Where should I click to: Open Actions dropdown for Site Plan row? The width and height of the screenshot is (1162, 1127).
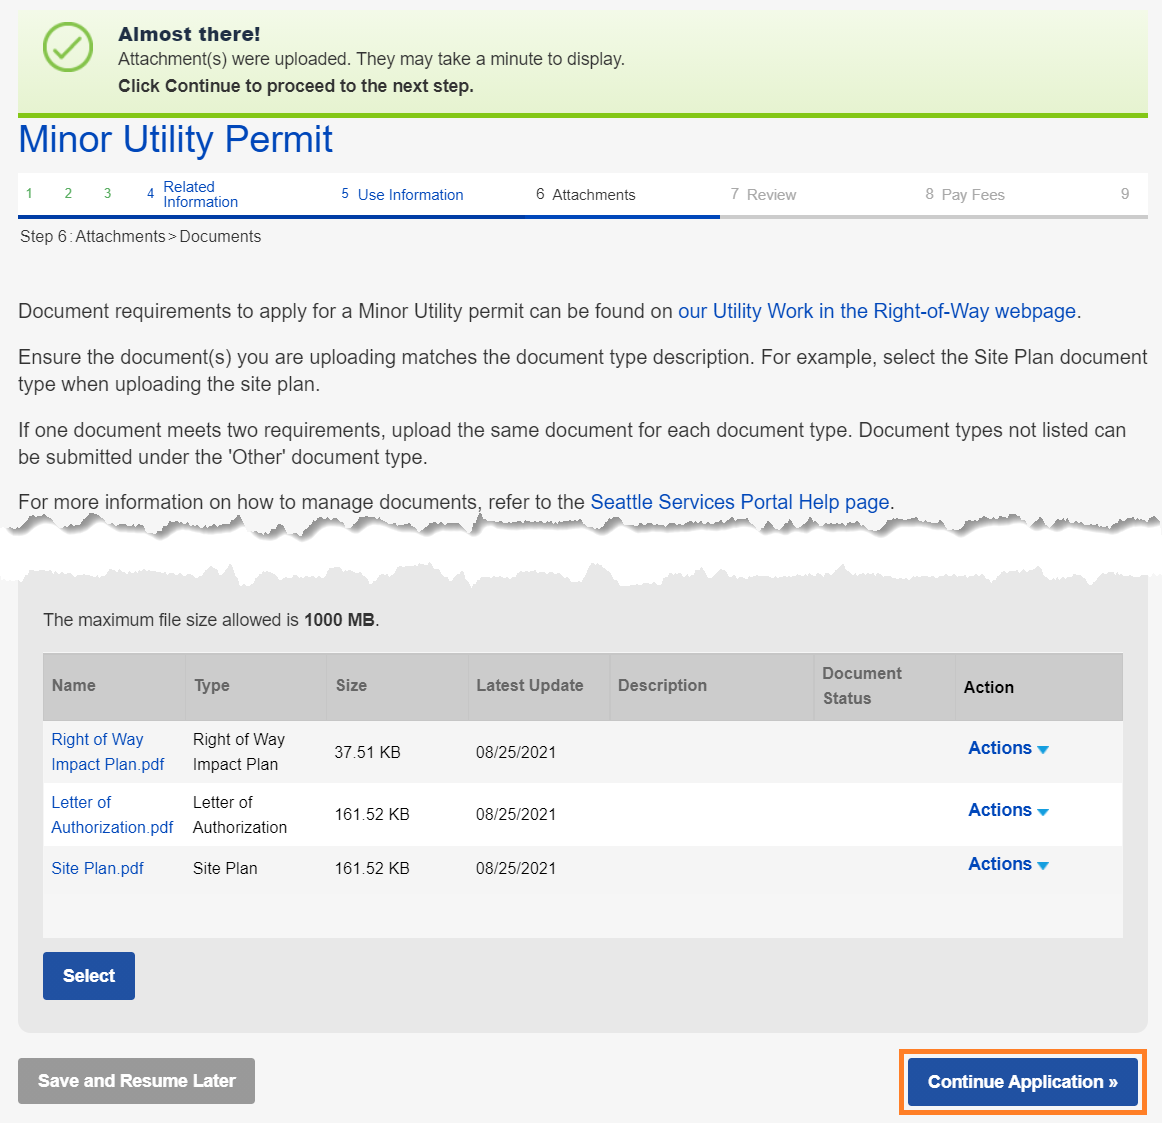tap(1007, 864)
